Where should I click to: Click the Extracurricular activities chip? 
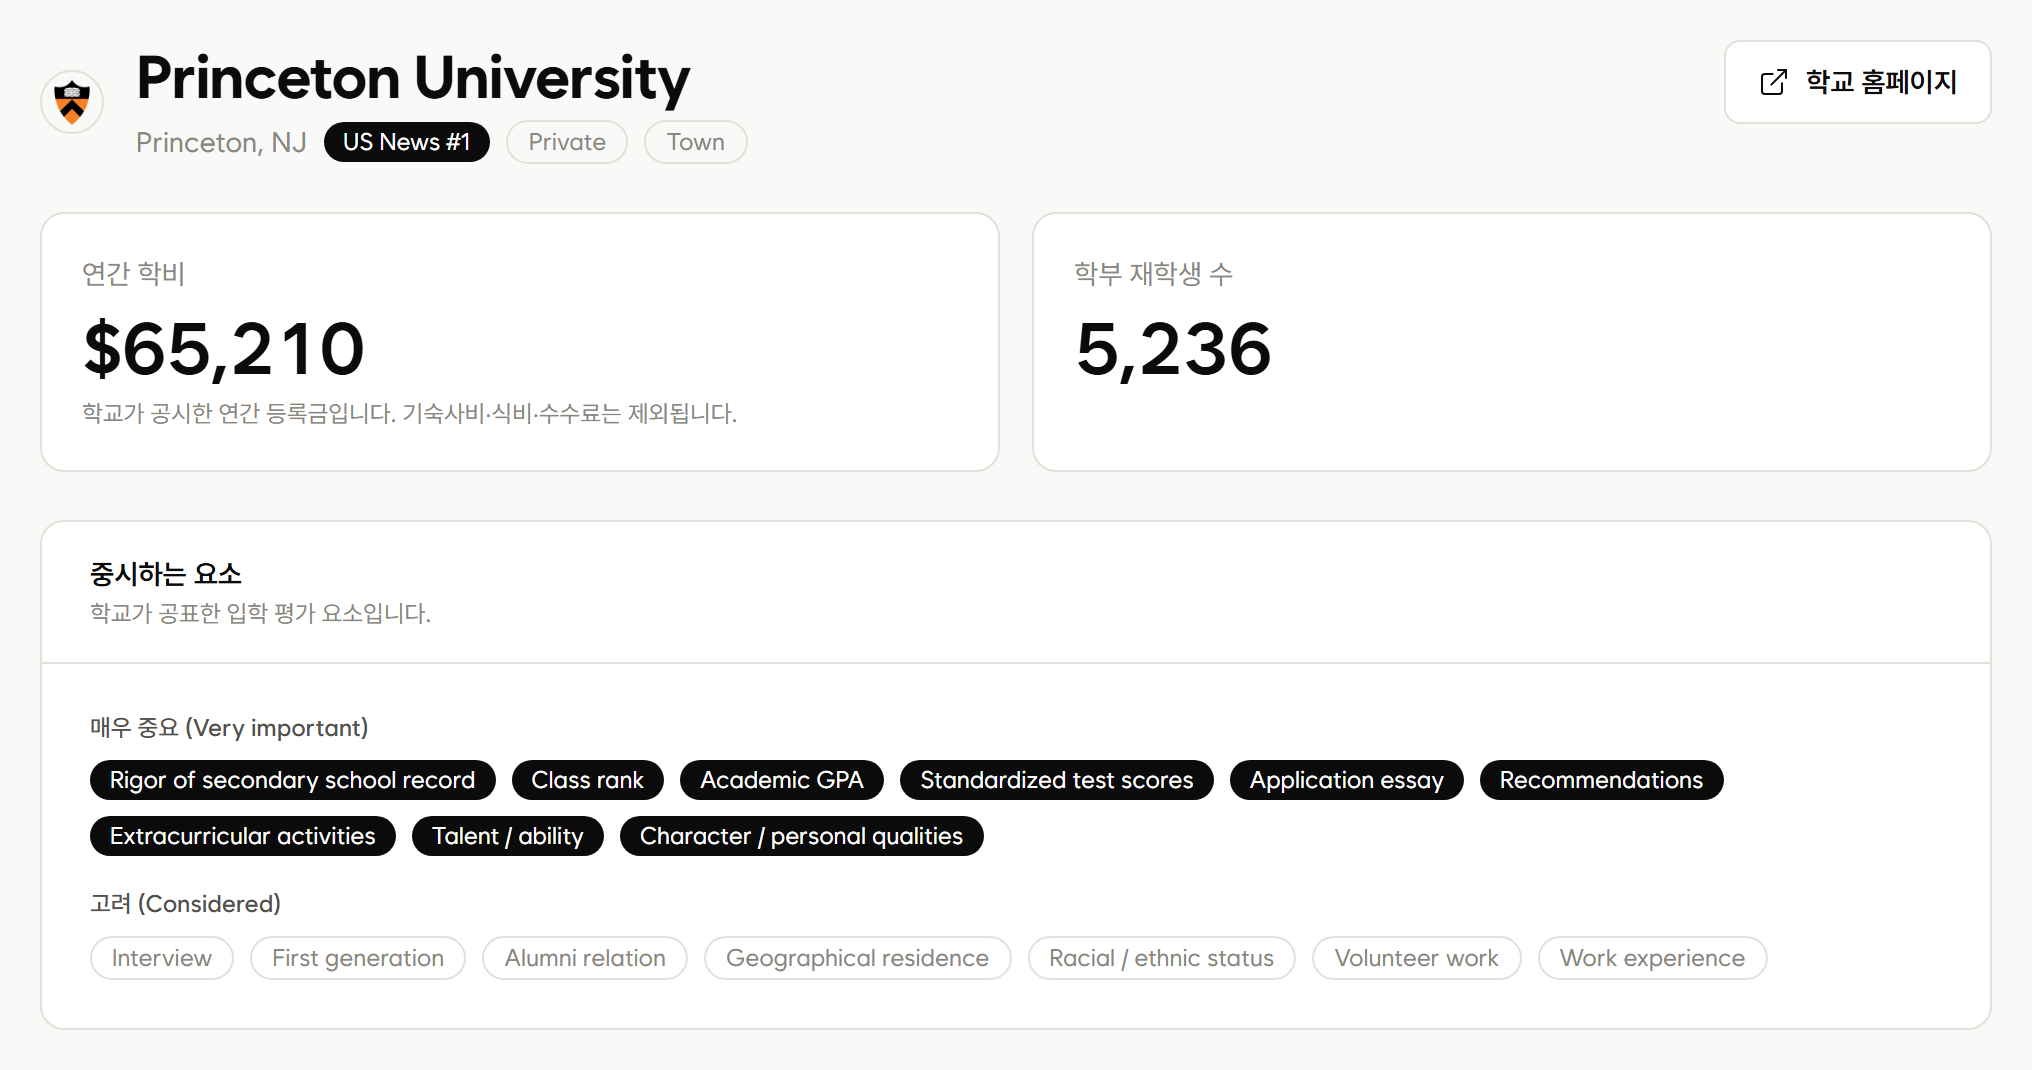point(242,836)
